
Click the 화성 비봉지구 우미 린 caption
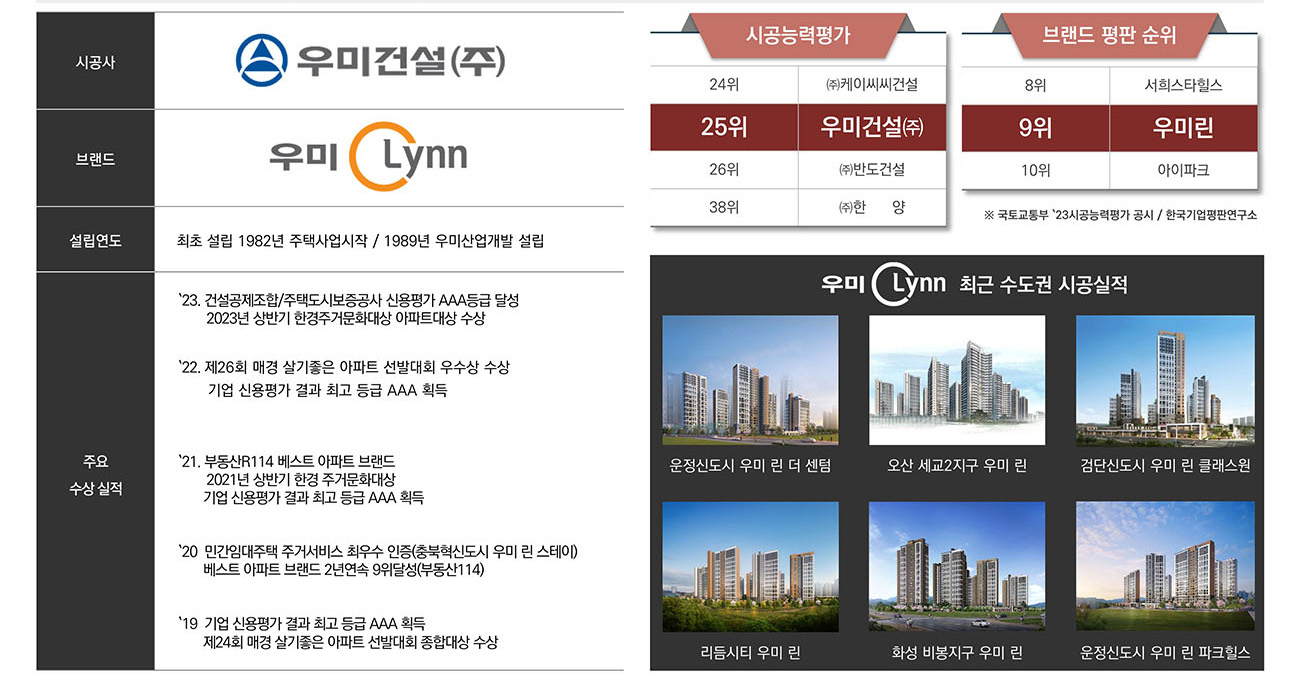click(957, 653)
